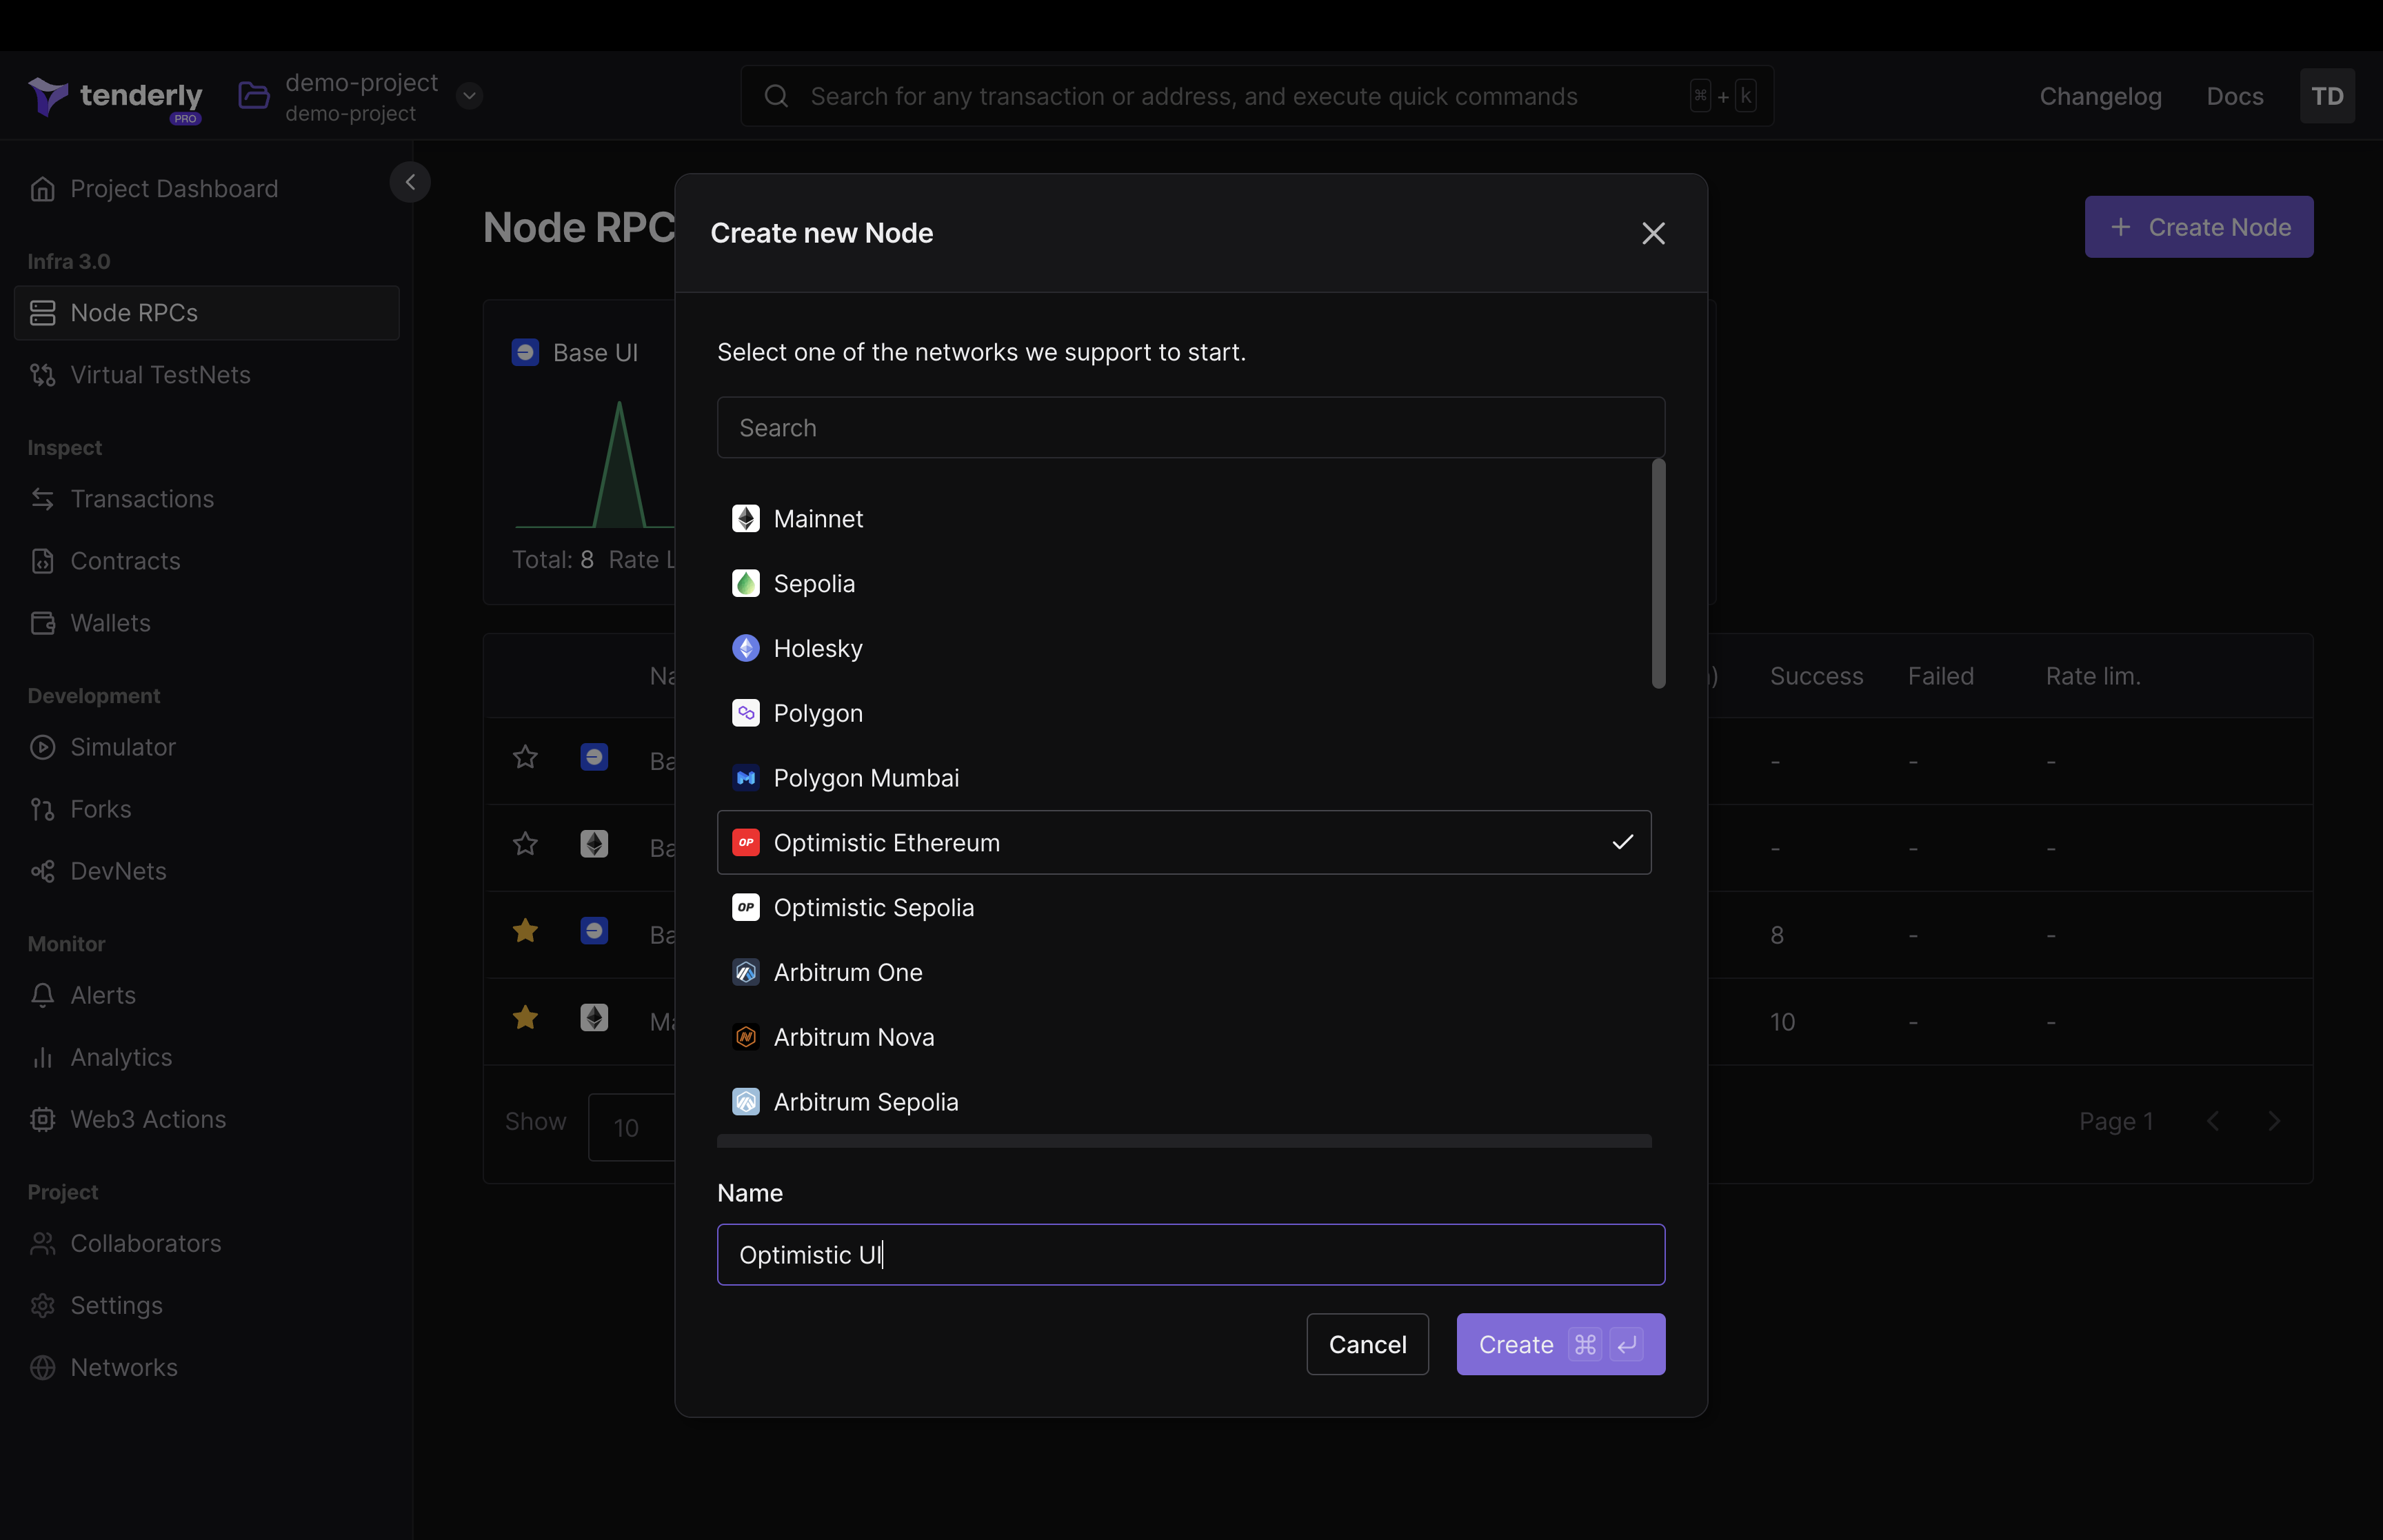The height and width of the screenshot is (1540, 2383).
Task: Focus the network Search field
Action: coord(1190,428)
